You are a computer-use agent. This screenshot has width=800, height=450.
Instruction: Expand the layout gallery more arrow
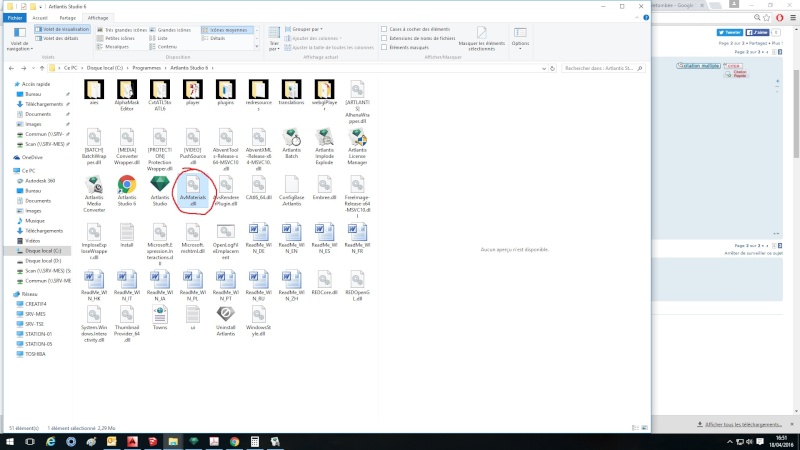257,46
